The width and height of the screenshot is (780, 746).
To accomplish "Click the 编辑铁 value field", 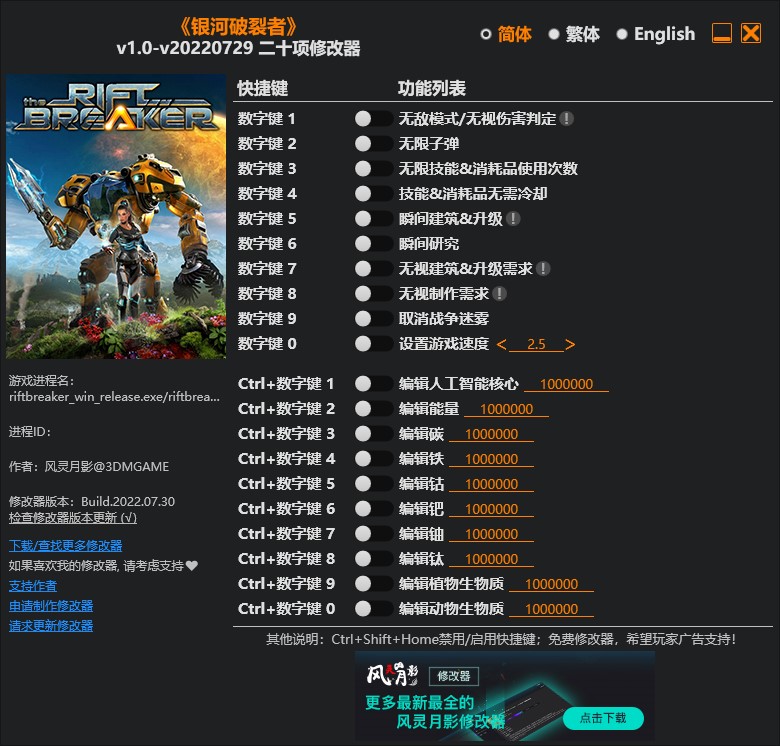I will [x=491, y=459].
